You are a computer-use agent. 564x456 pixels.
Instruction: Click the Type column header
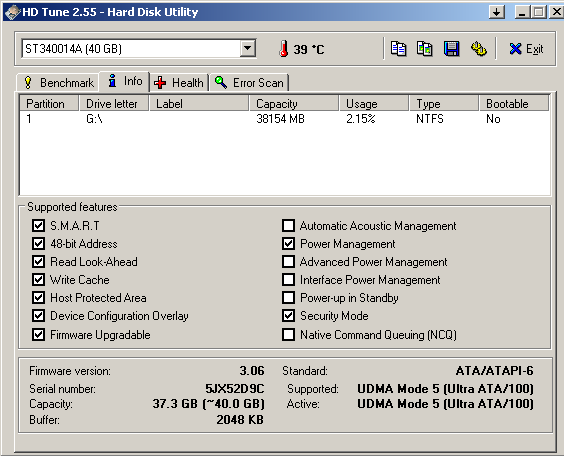(444, 104)
